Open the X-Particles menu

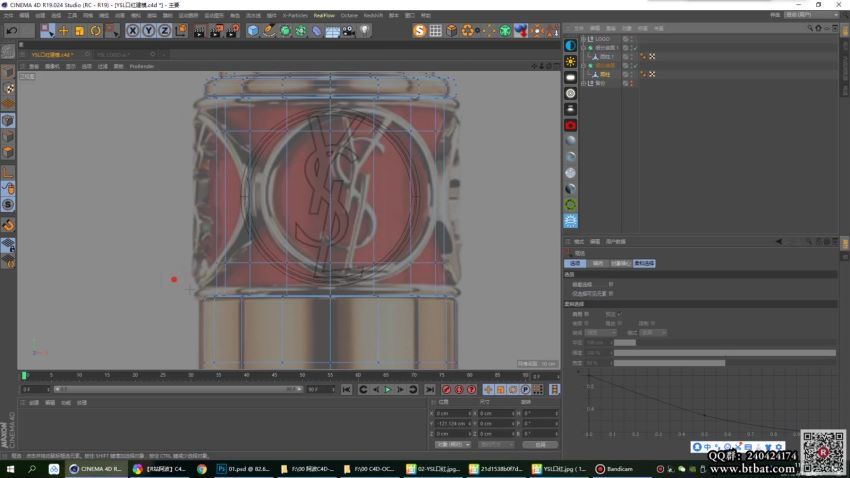coord(295,15)
